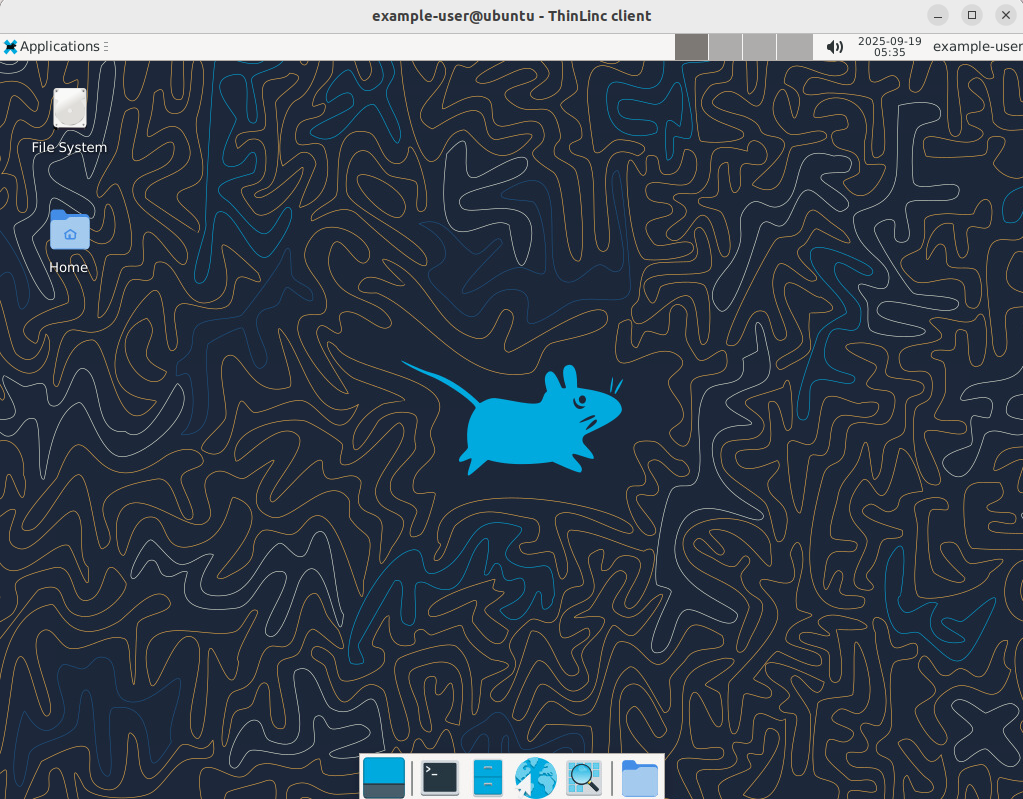1023x799 pixels.
Task: Open the Applications menu
Action: pos(52,46)
